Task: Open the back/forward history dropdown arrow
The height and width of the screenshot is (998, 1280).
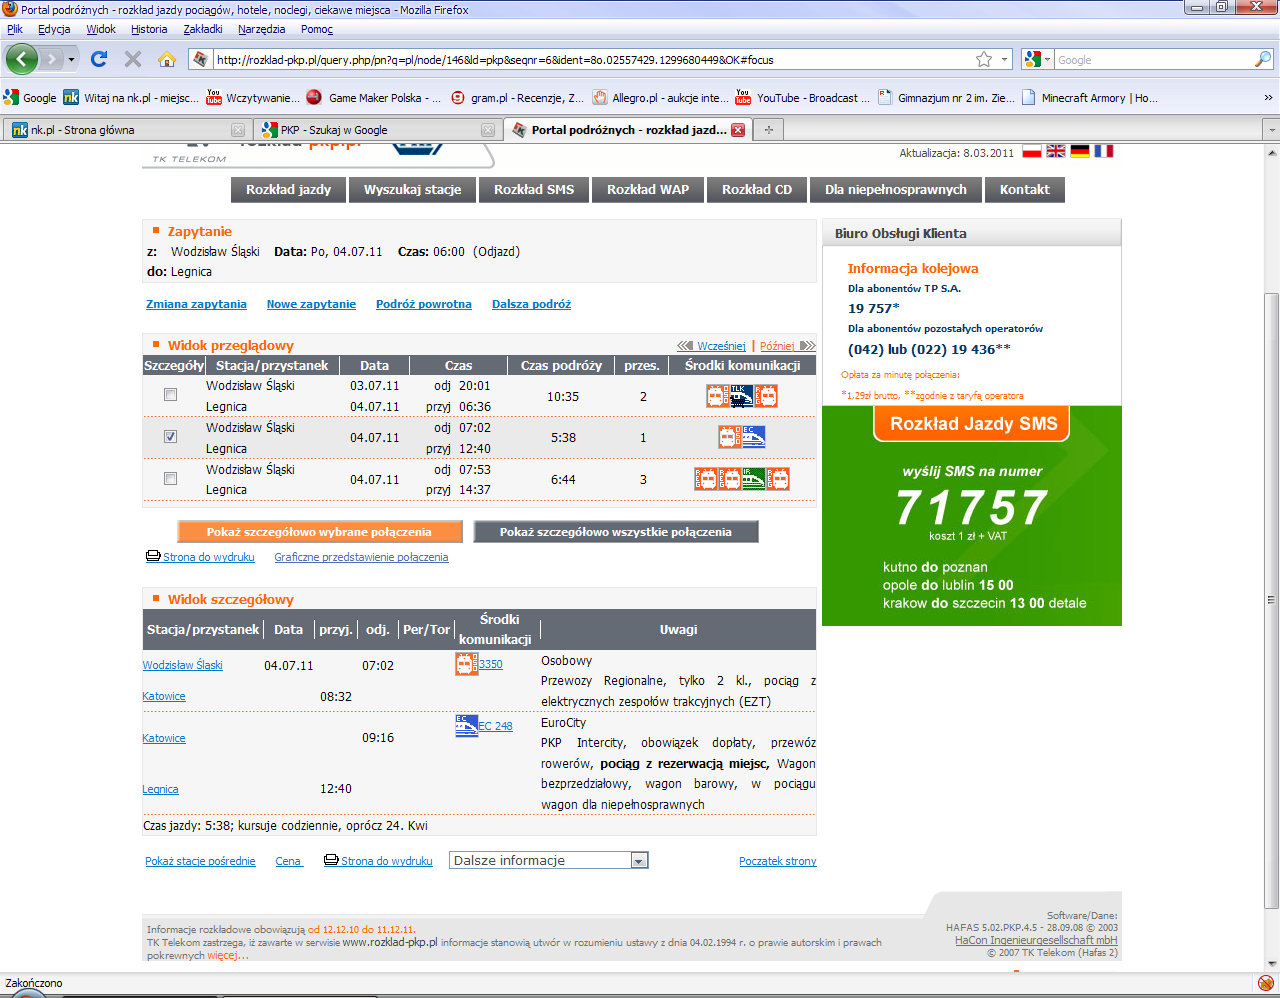Action: coord(71,59)
